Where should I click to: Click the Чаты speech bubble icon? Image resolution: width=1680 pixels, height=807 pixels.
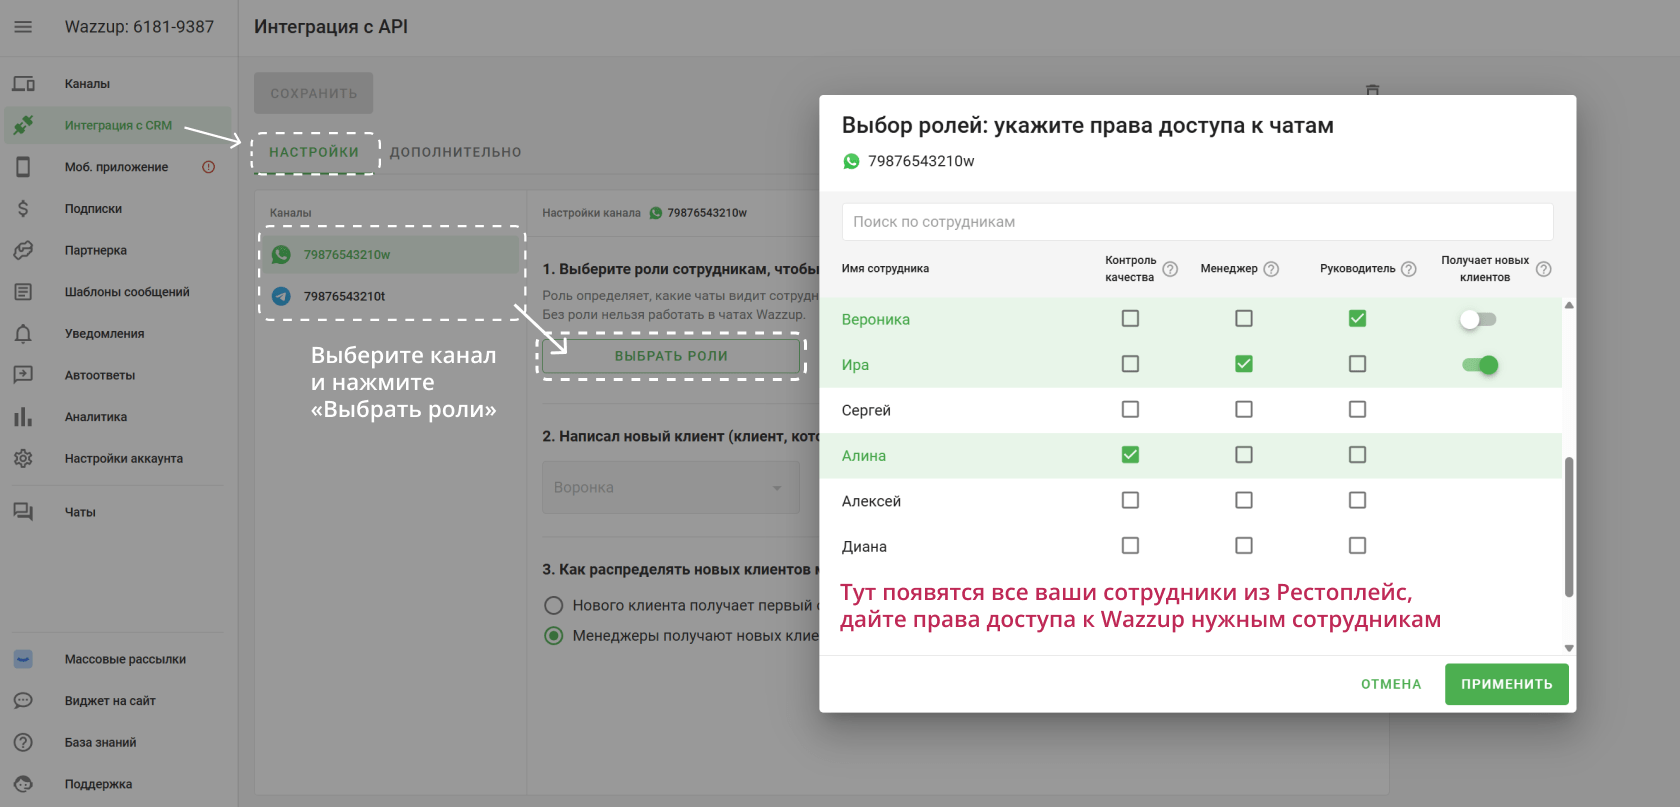(x=23, y=512)
